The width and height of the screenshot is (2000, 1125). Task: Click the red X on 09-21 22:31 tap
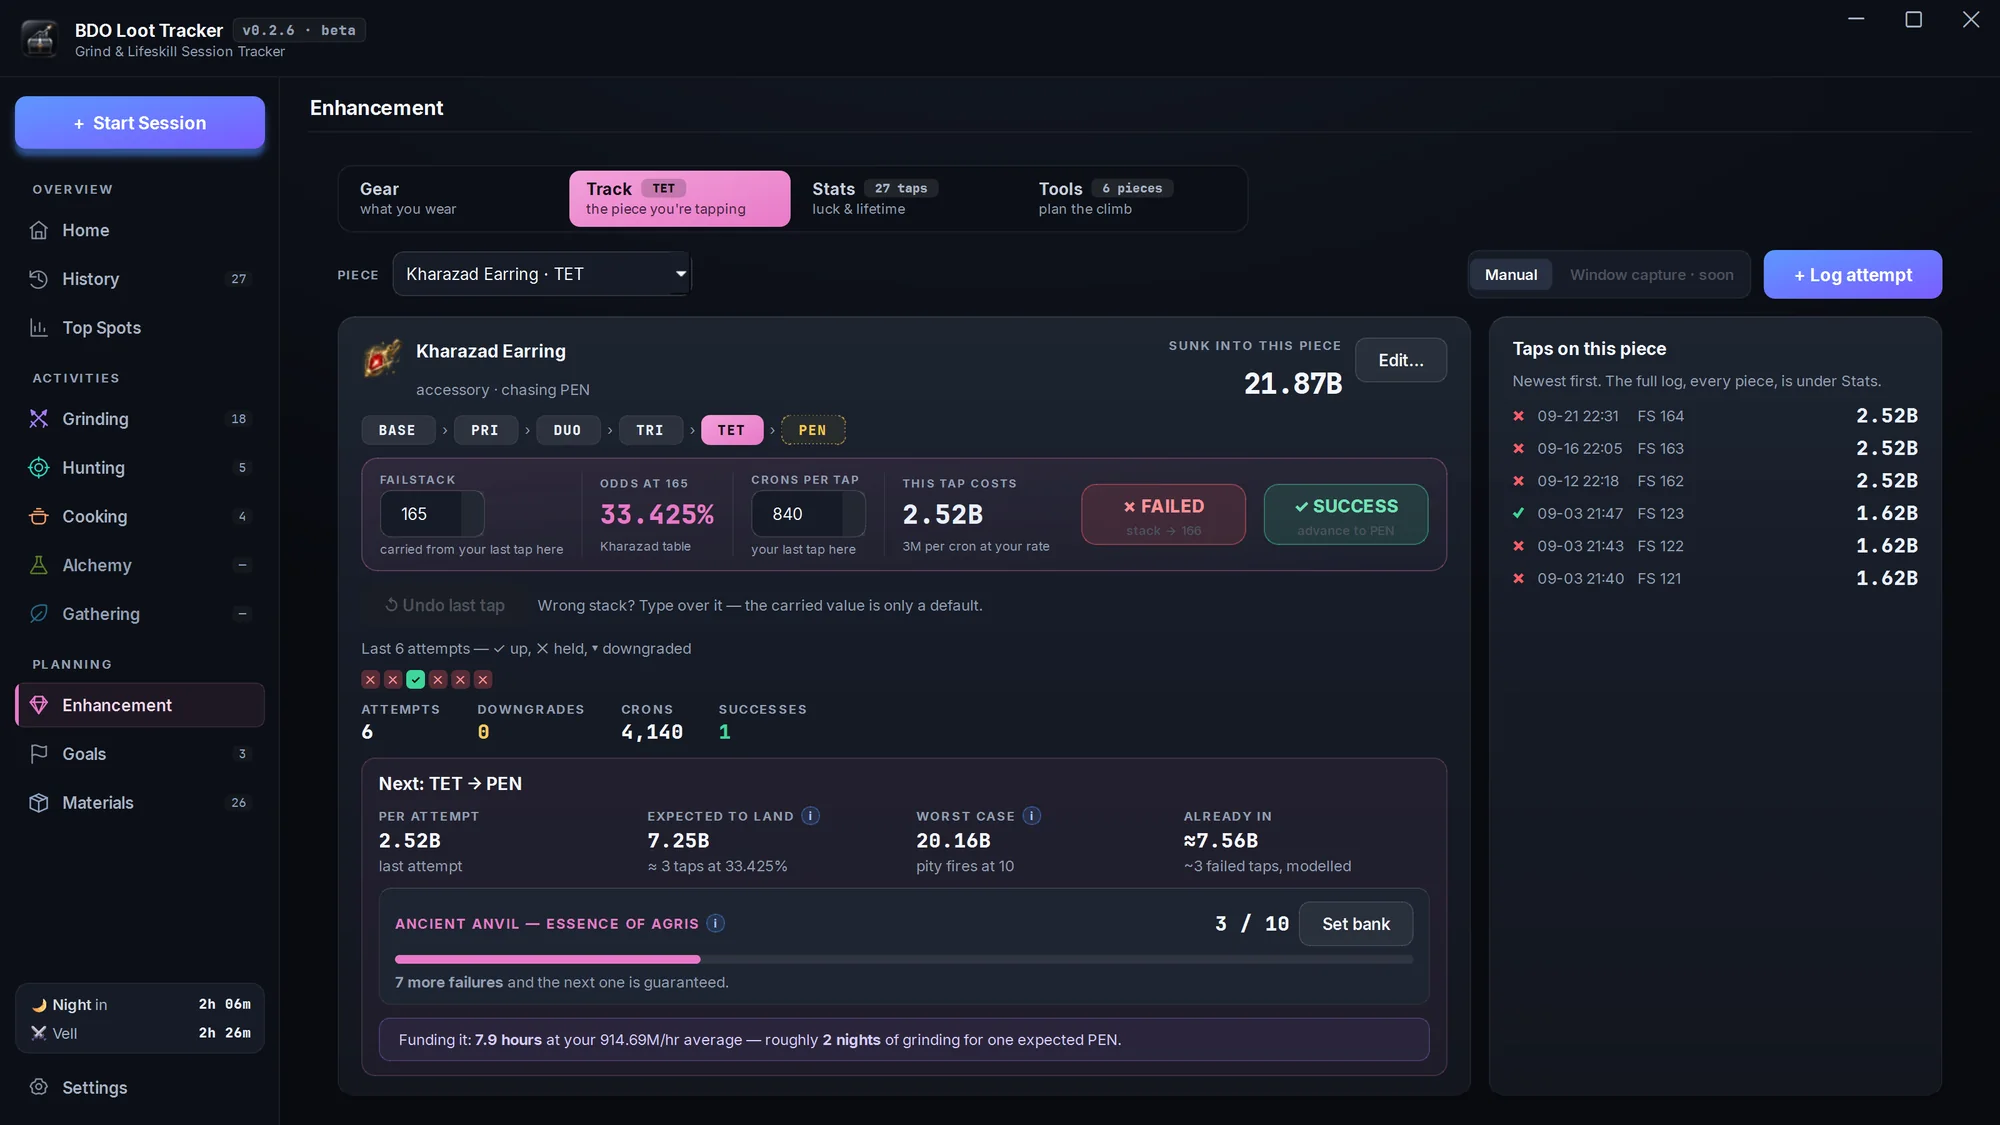pyautogui.click(x=1519, y=416)
